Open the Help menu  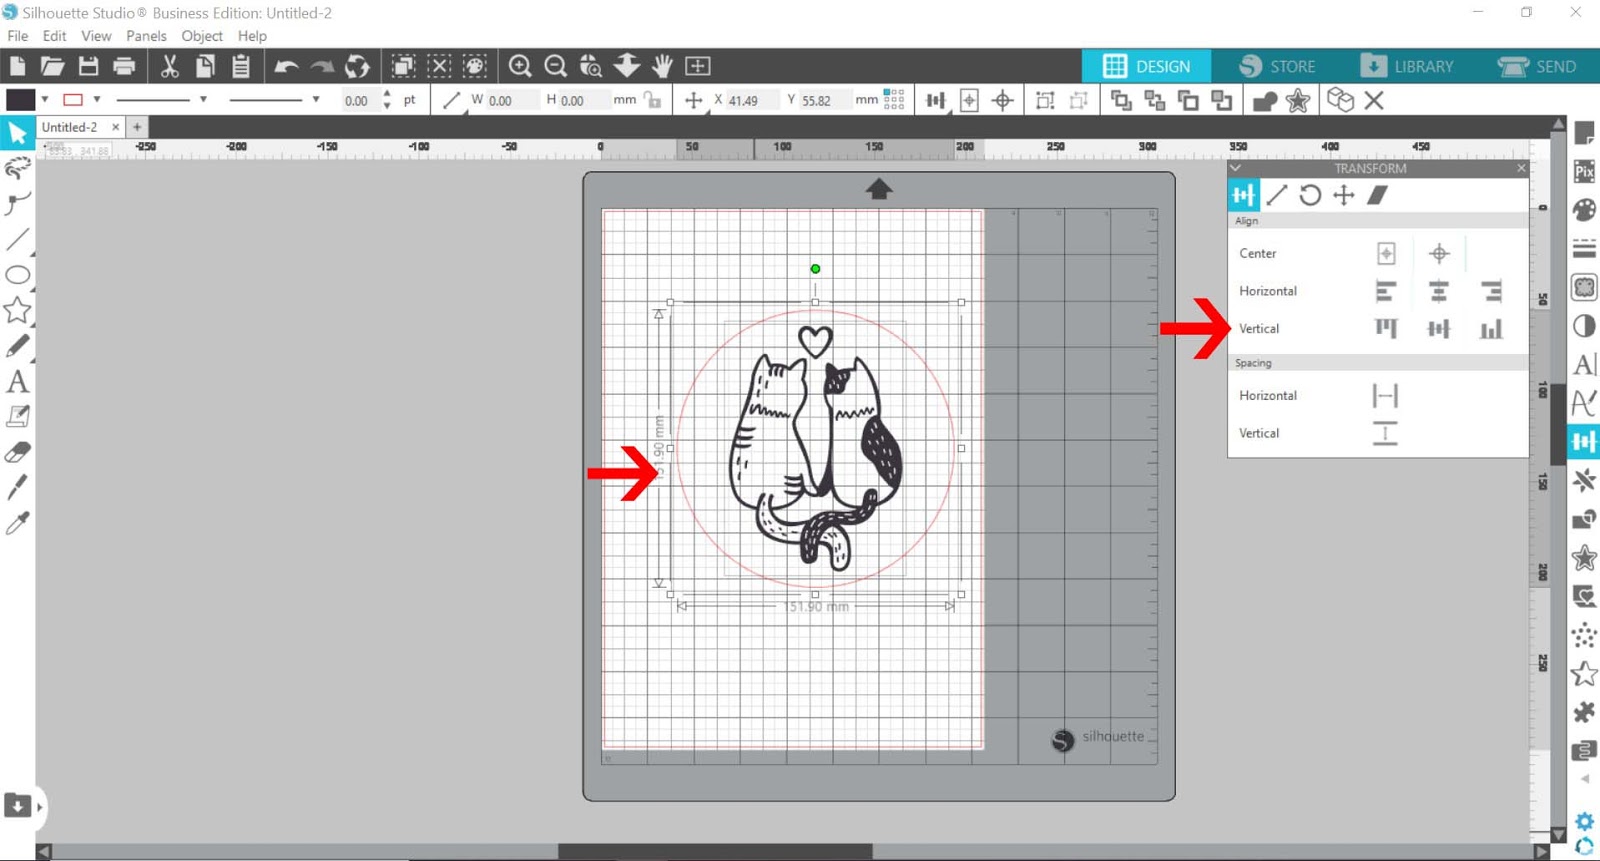tap(252, 36)
